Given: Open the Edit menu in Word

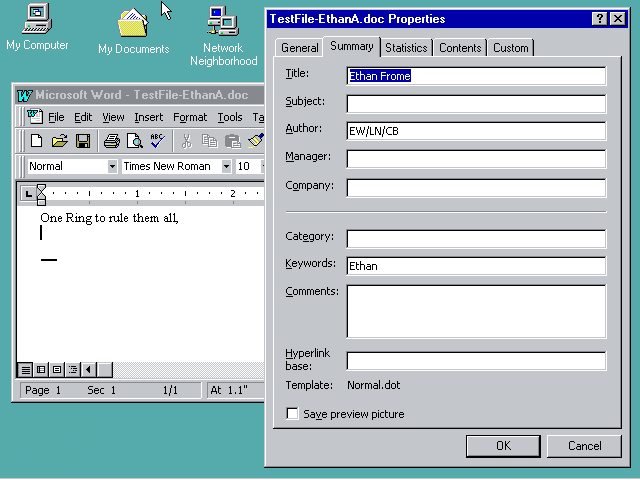Looking at the screenshot, I should tap(83, 117).
